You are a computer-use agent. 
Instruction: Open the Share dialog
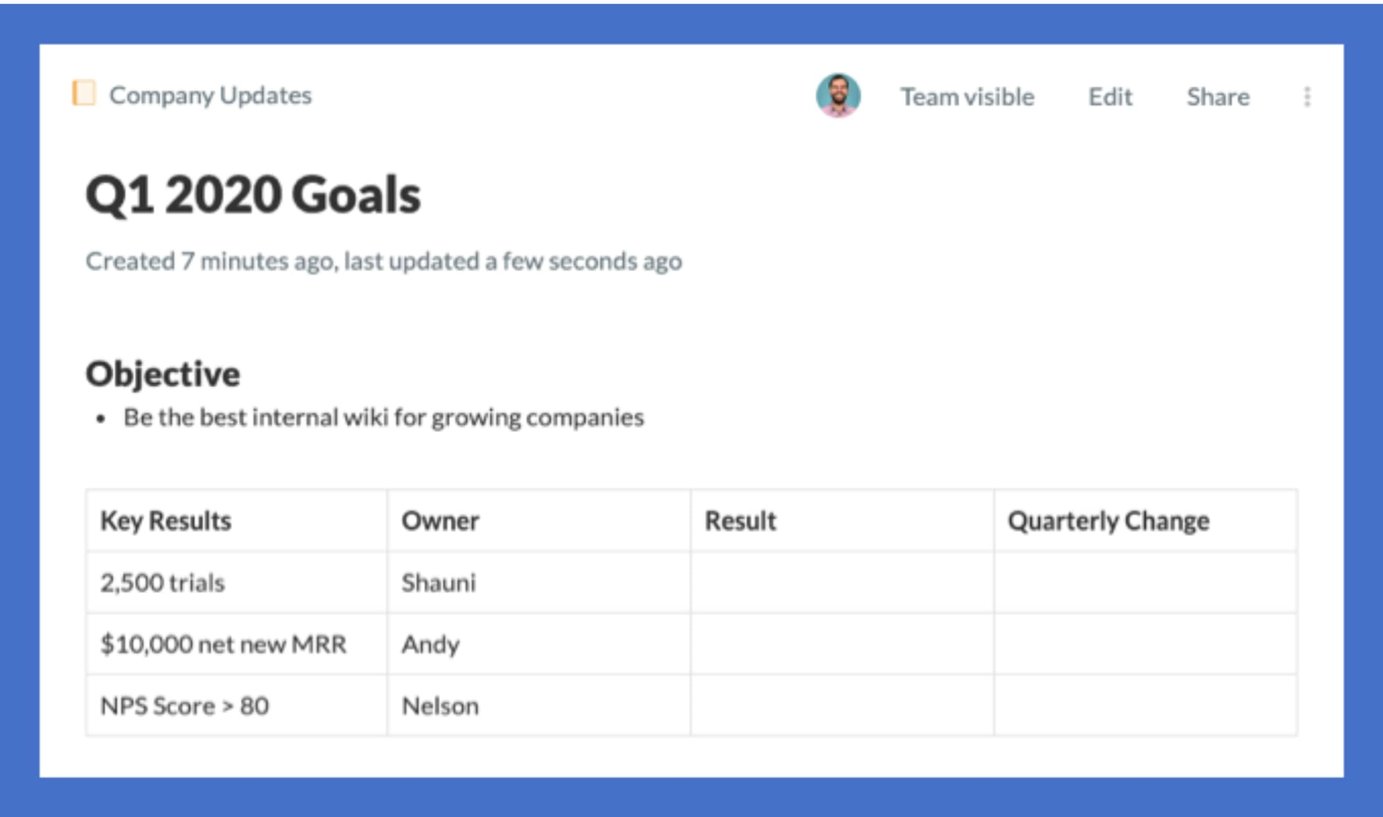(1218, 97)
